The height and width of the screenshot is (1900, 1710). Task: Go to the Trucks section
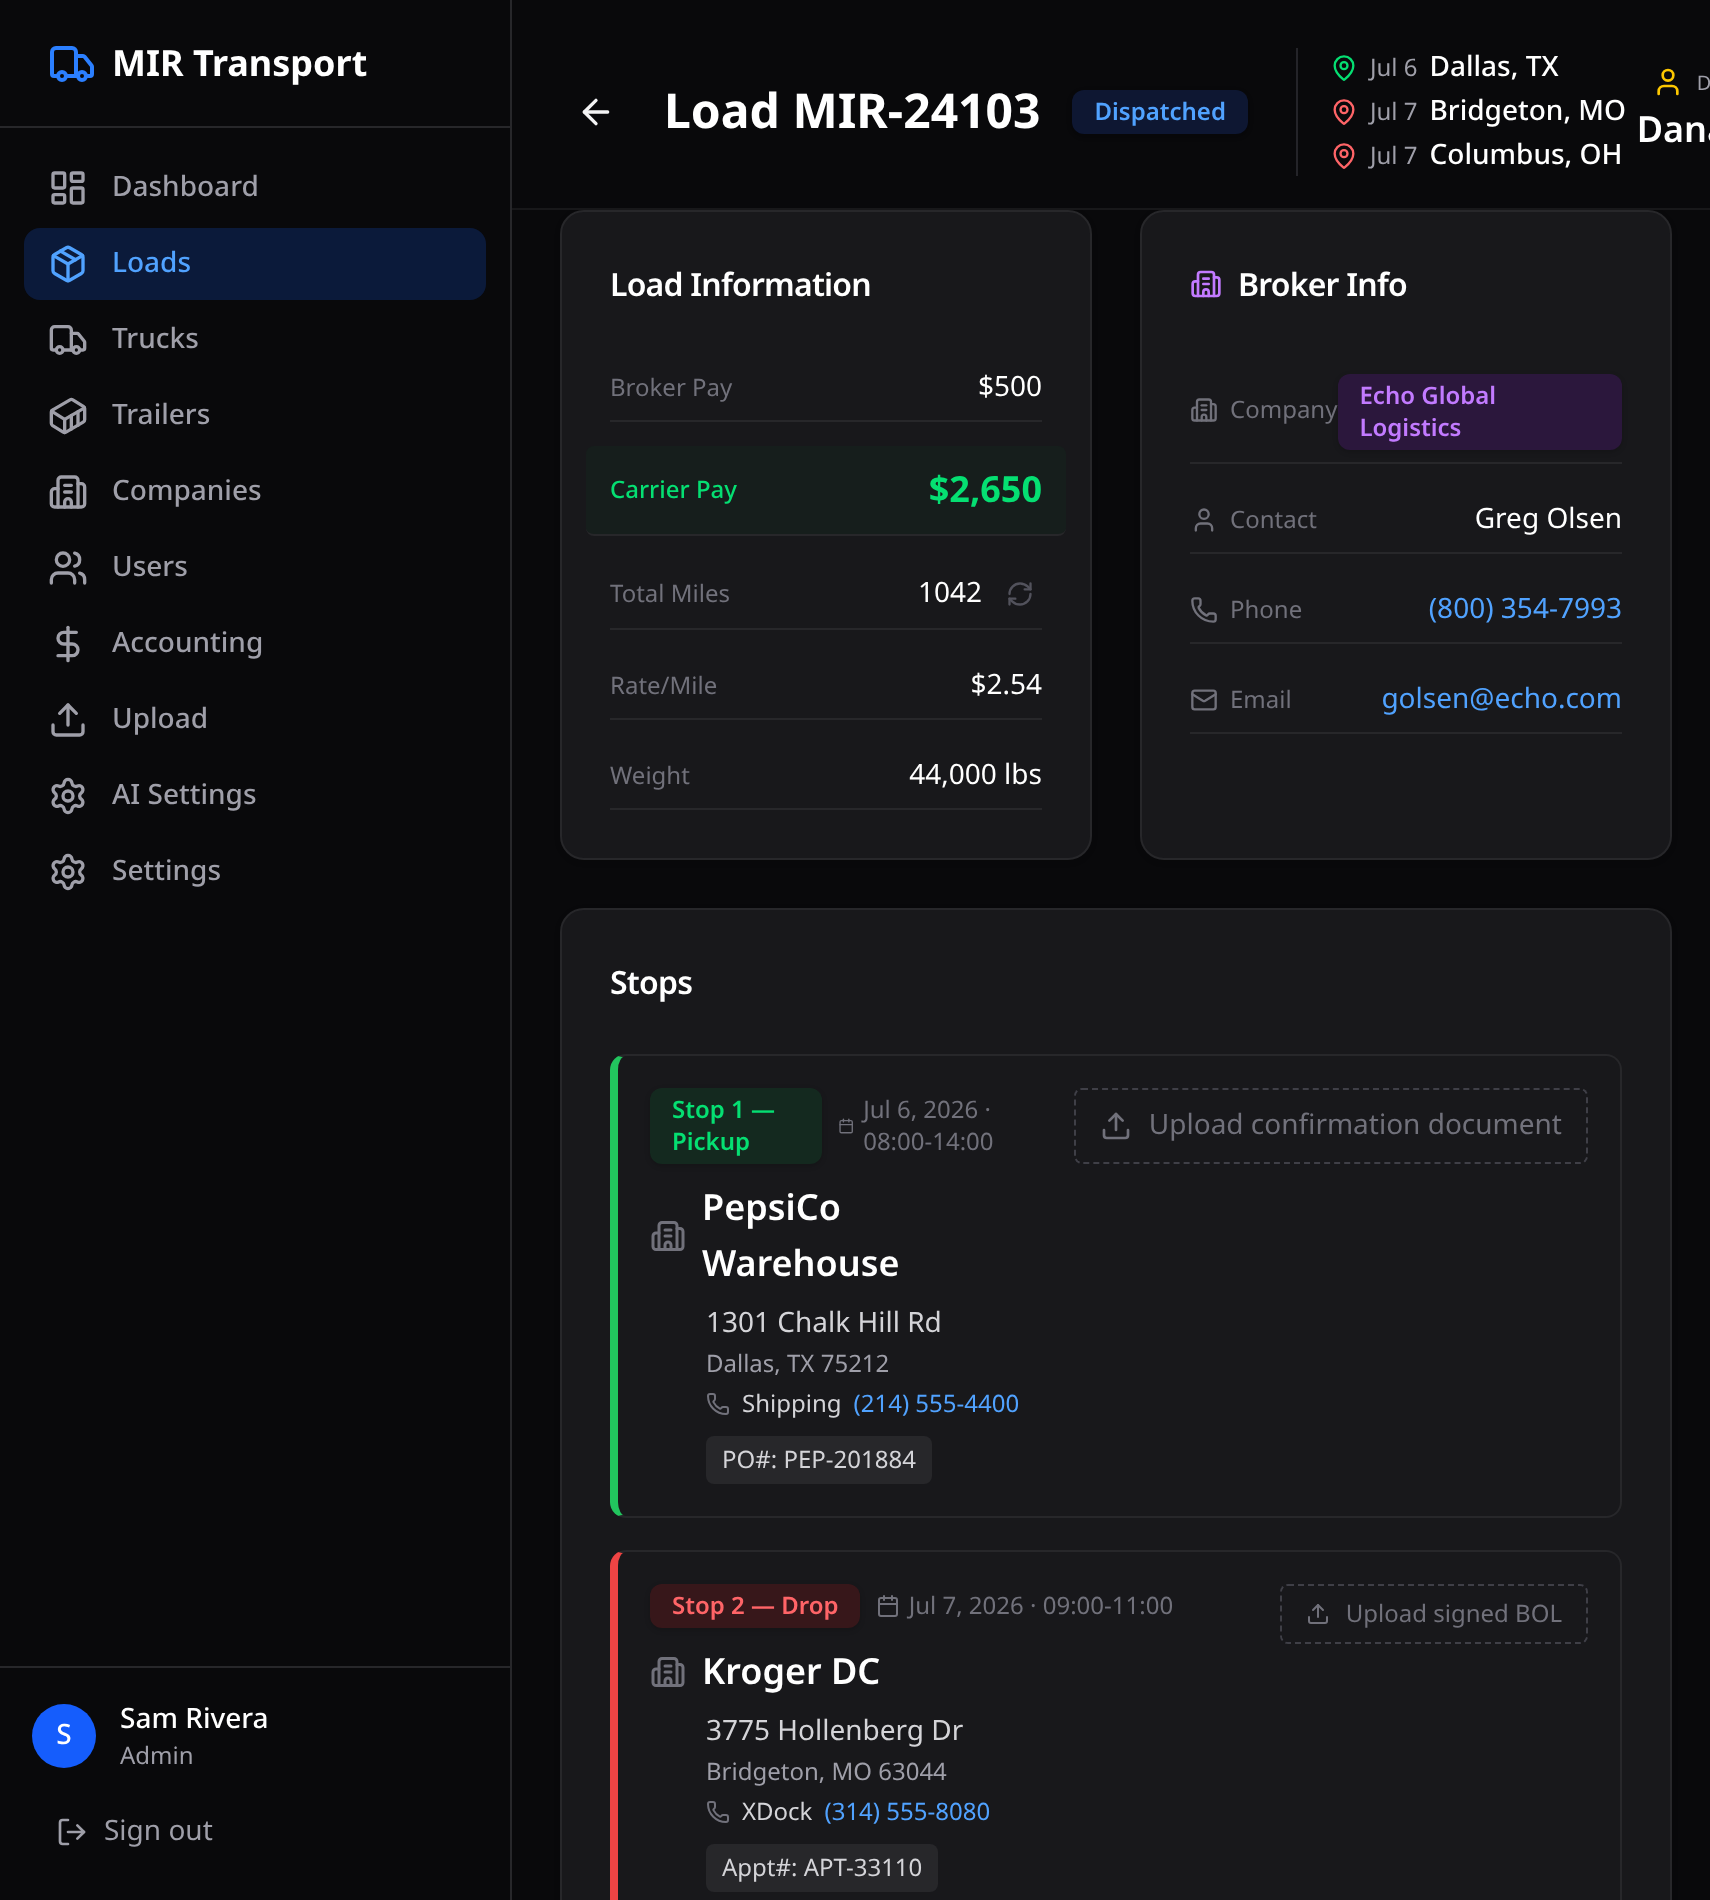click(255, 339)
